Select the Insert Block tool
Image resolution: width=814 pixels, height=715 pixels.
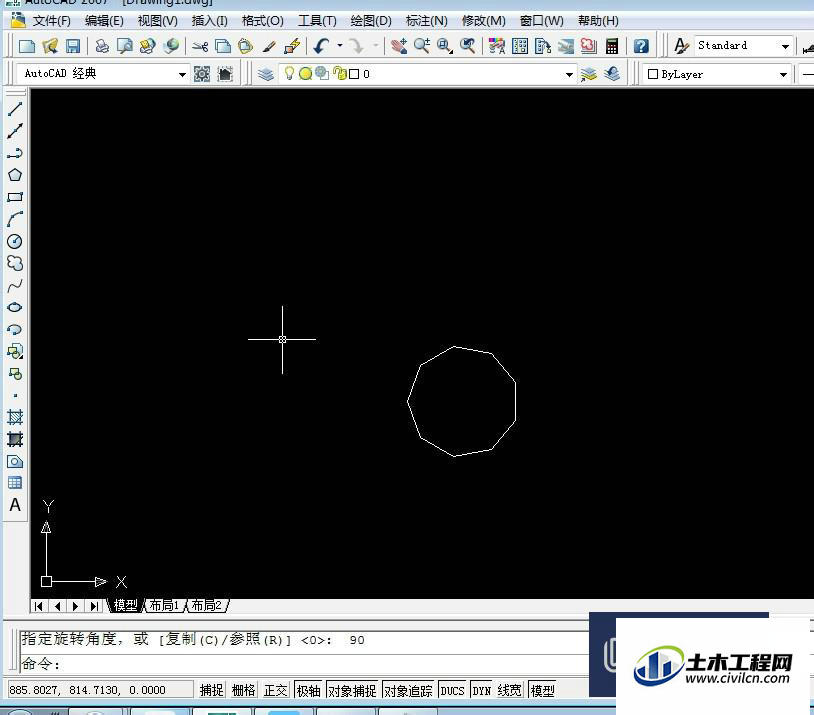coord(15,352)
